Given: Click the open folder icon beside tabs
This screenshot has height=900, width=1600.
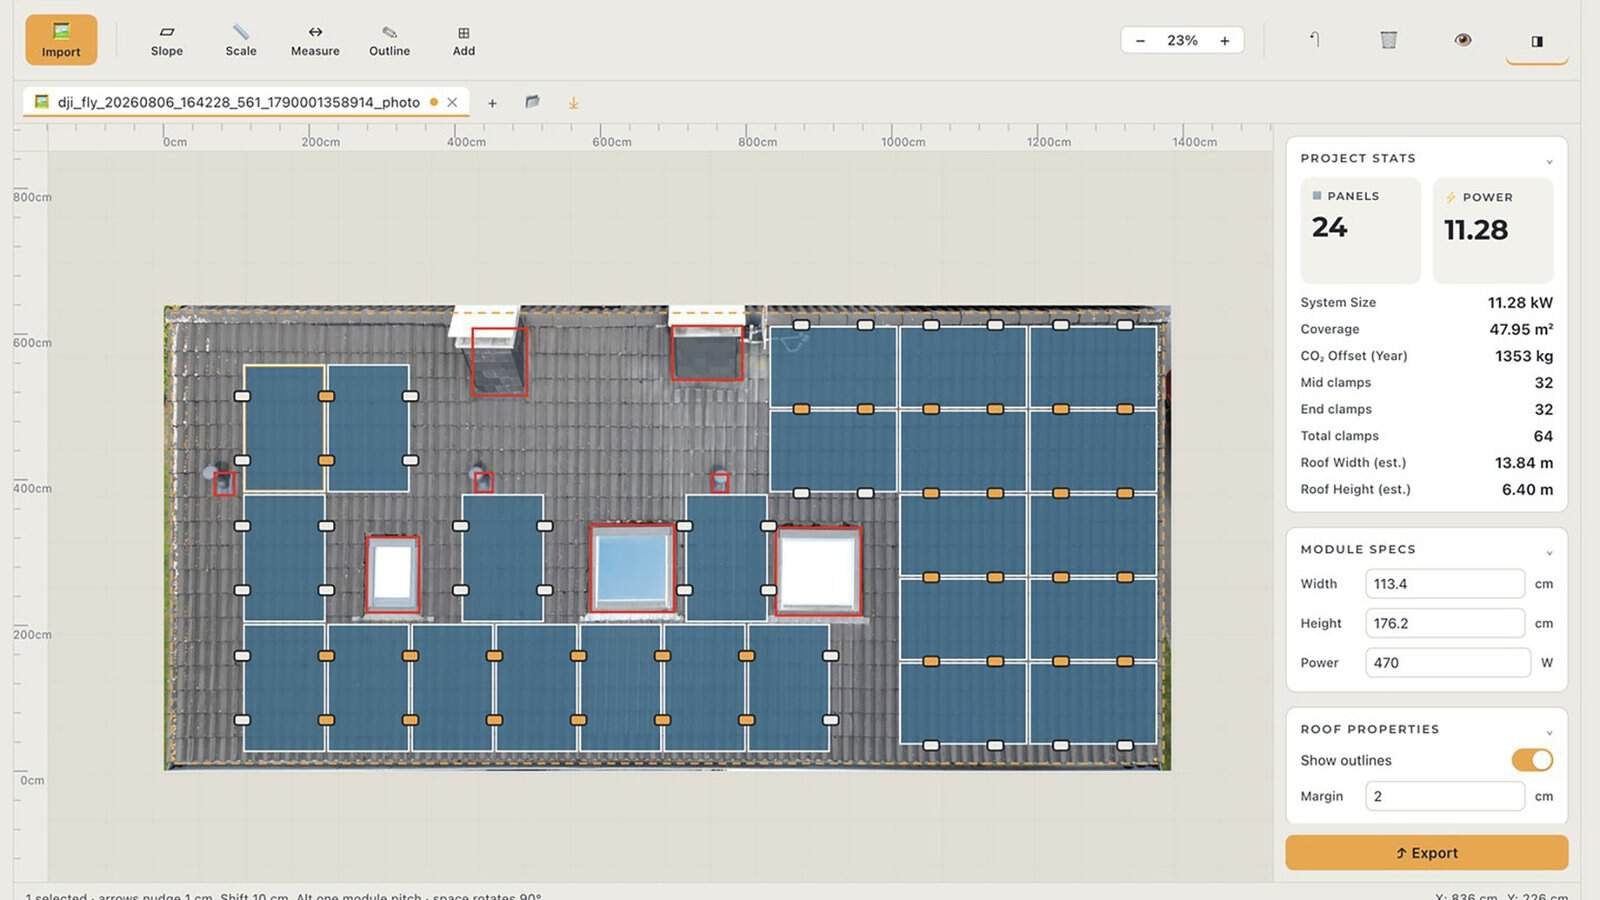Looking at the screenshot, I should coord(532,102).
